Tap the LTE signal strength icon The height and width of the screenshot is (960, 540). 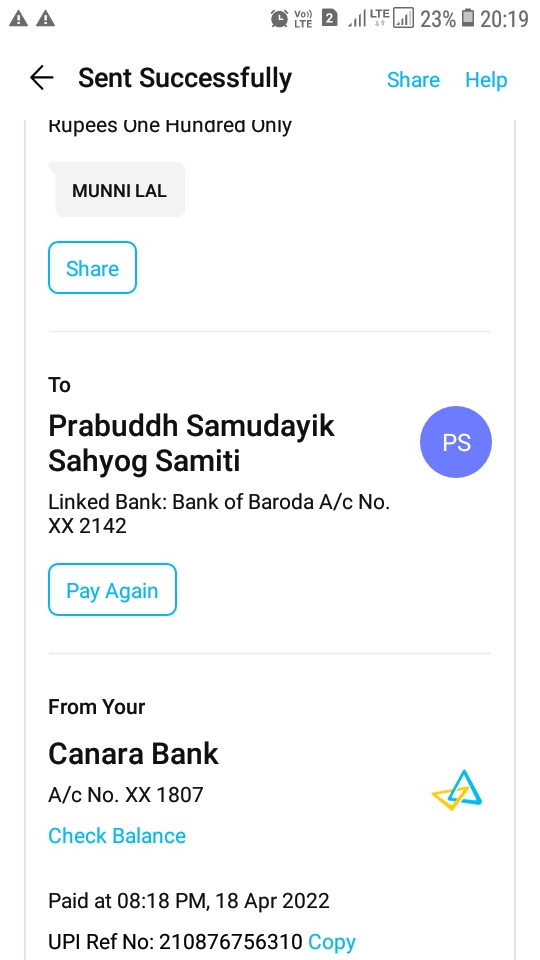click(x=369, y=18)
